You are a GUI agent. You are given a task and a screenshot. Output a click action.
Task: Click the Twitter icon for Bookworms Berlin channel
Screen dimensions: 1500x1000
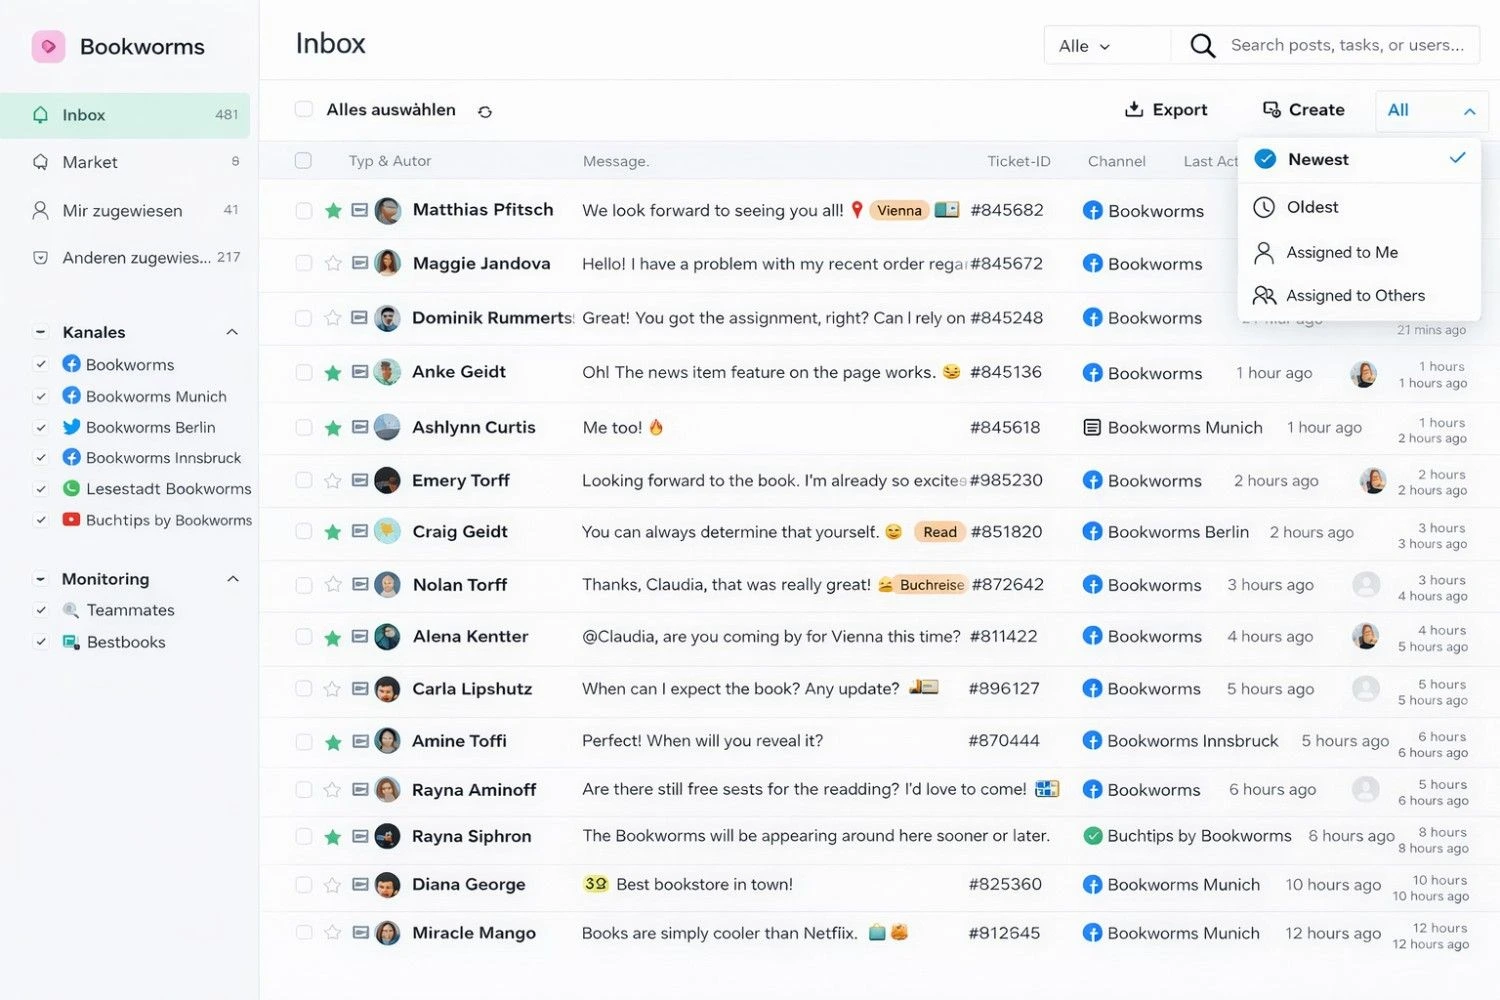71,427
